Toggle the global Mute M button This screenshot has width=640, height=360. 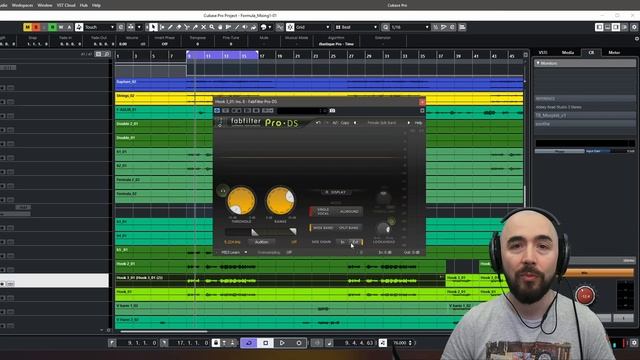pos(27,27)
